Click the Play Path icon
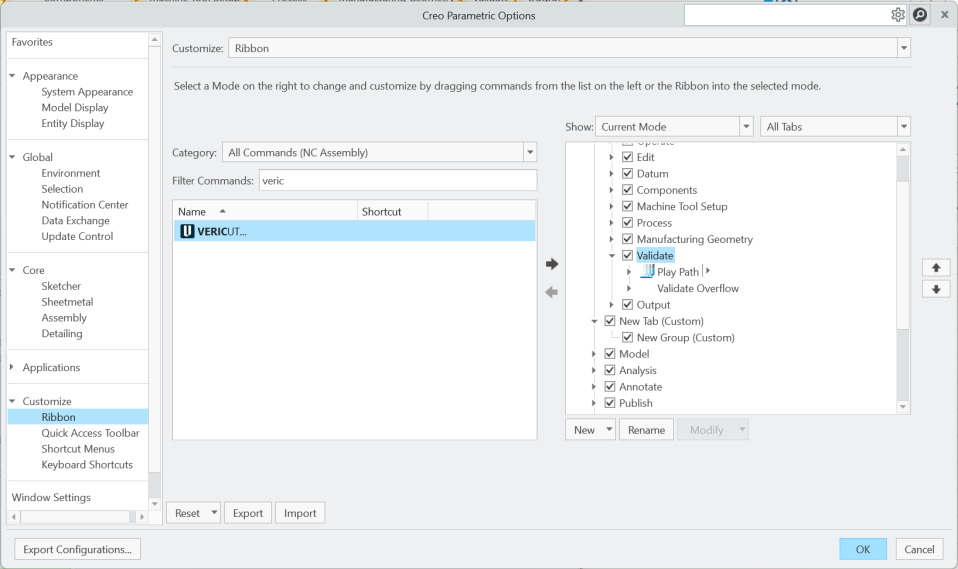Viewport: 958px width, 569px height. click(x=648, y=271)
